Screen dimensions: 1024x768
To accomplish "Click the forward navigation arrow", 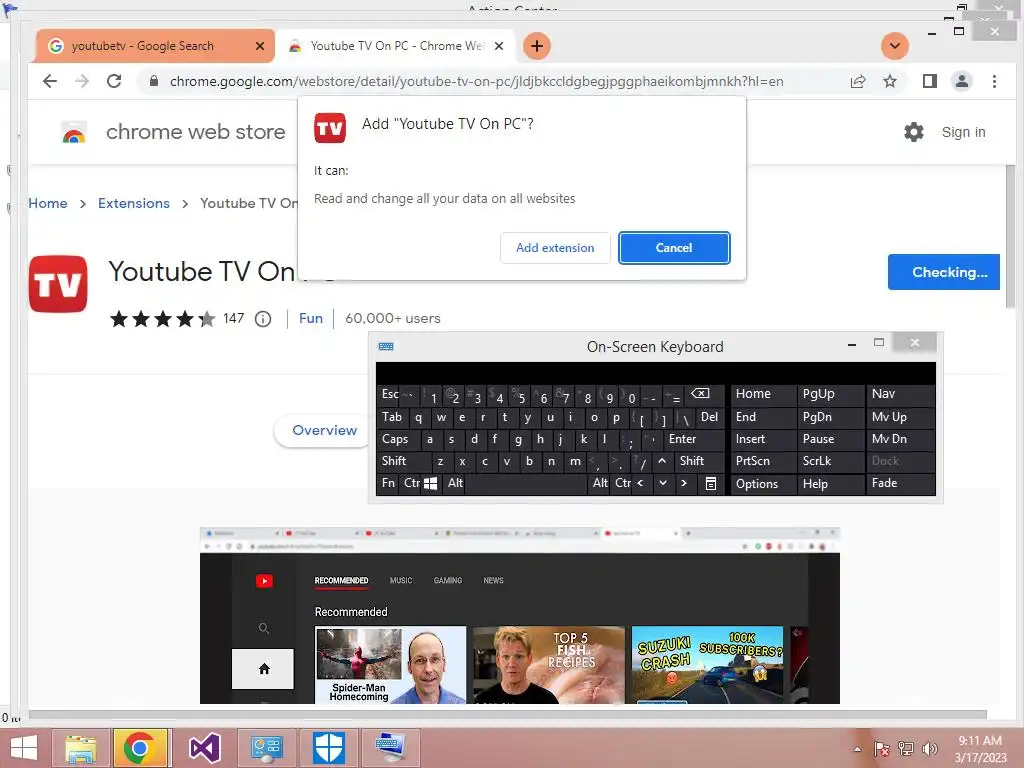I will tap(82, 81).
